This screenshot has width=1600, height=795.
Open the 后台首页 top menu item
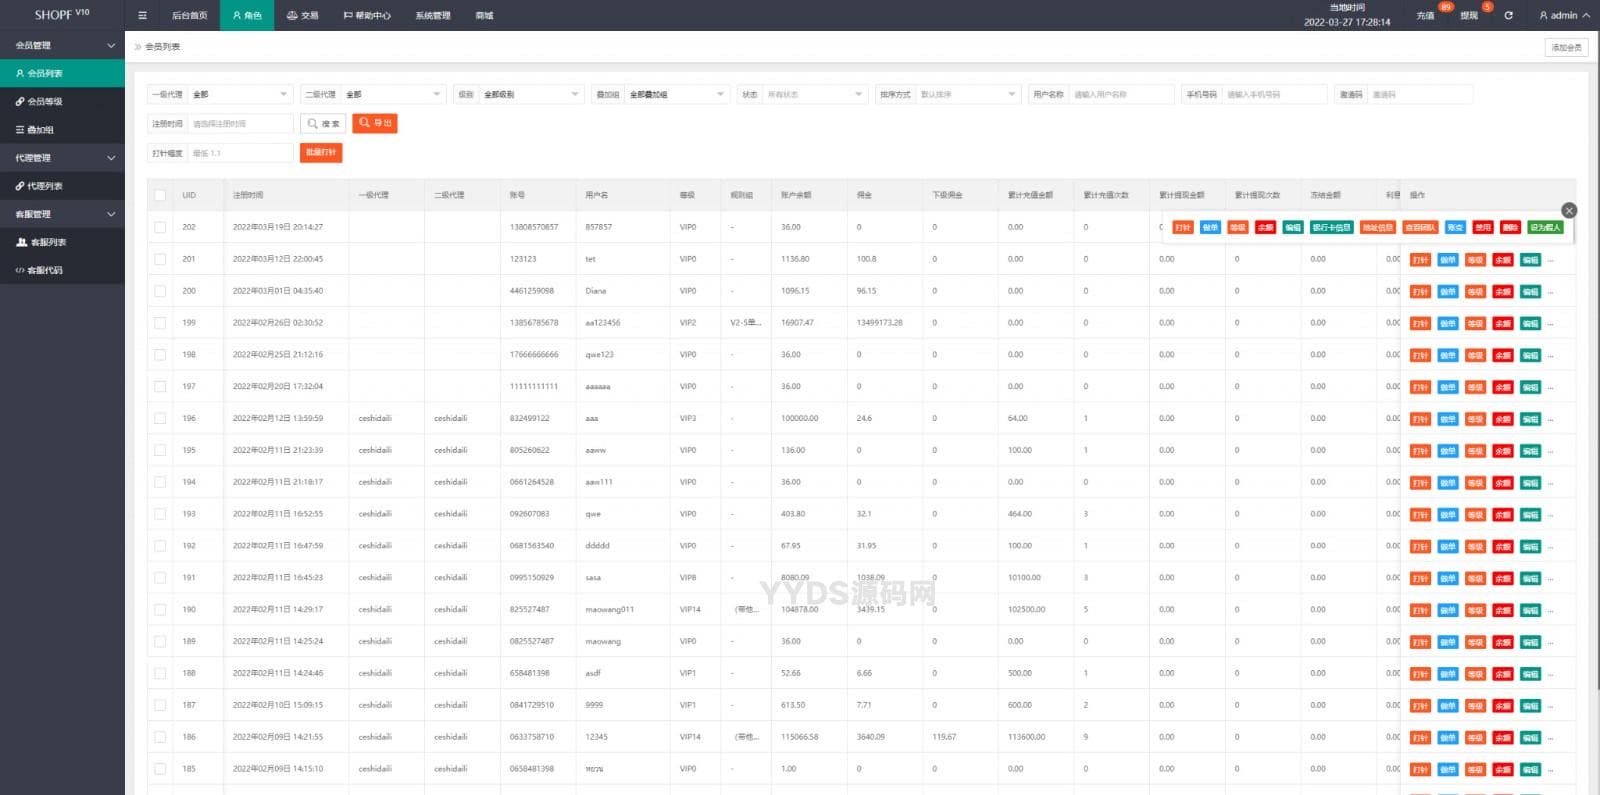click(x=189, y=15)
